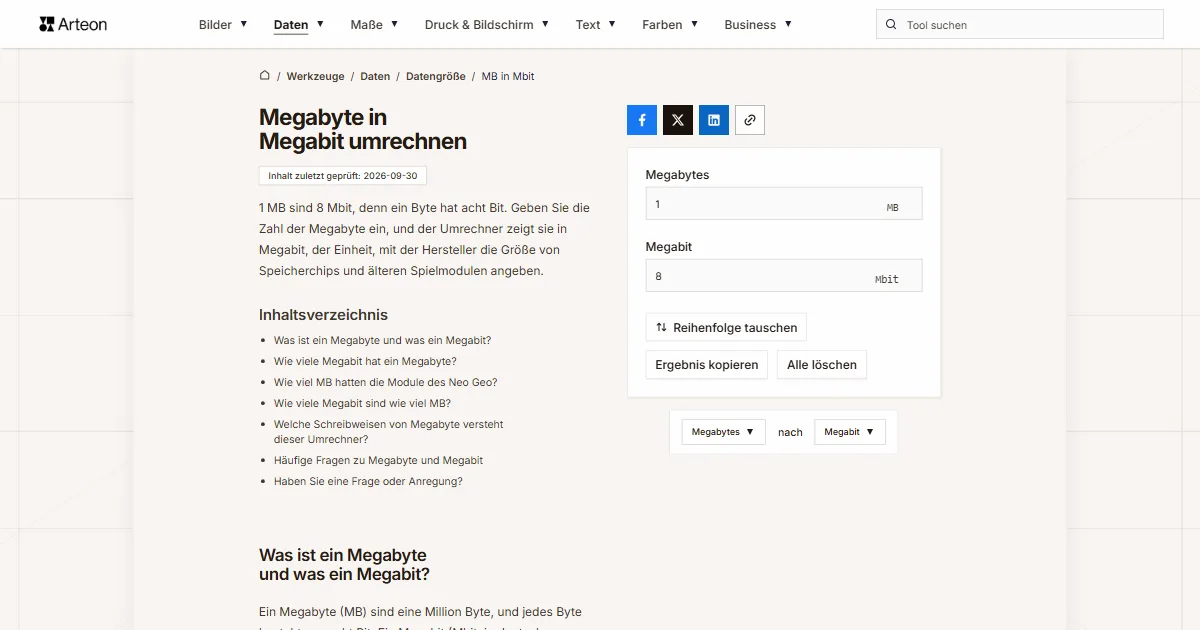This screenshot has height=630, width=1200.
Task: Open the Druck & Bildschirm menu
Action: coord(487,25)
